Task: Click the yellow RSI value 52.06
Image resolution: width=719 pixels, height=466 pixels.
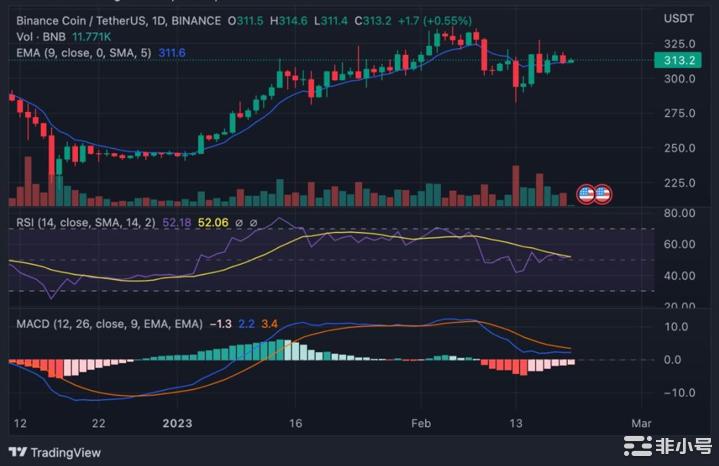Action: 213,222
